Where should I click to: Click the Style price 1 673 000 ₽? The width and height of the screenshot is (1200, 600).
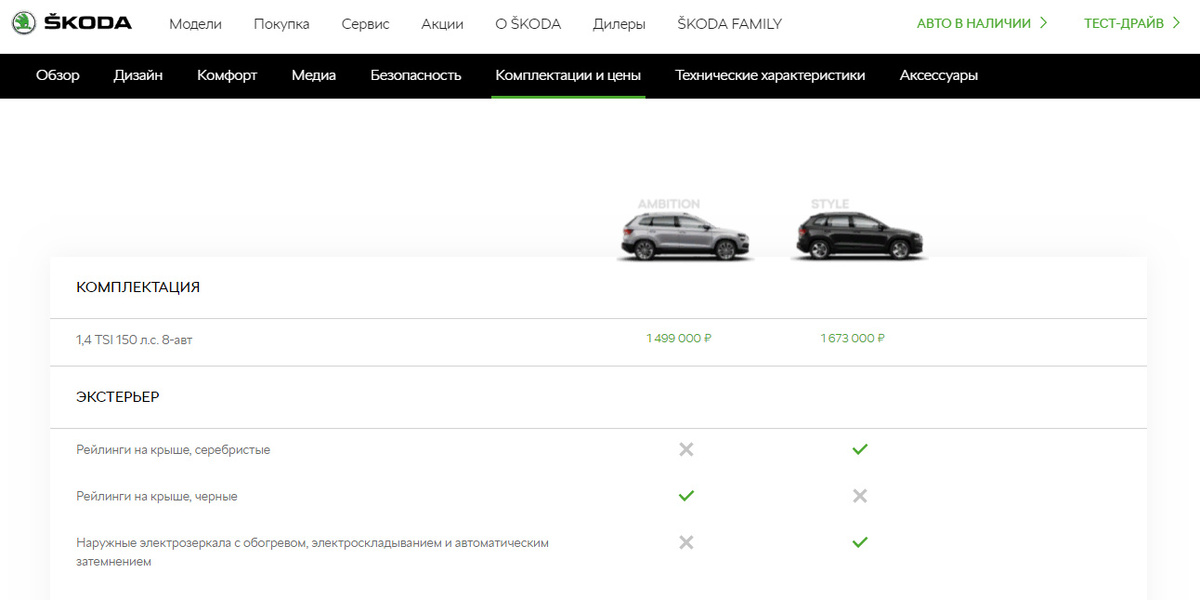pyautogui.click(x=853, y=338)
